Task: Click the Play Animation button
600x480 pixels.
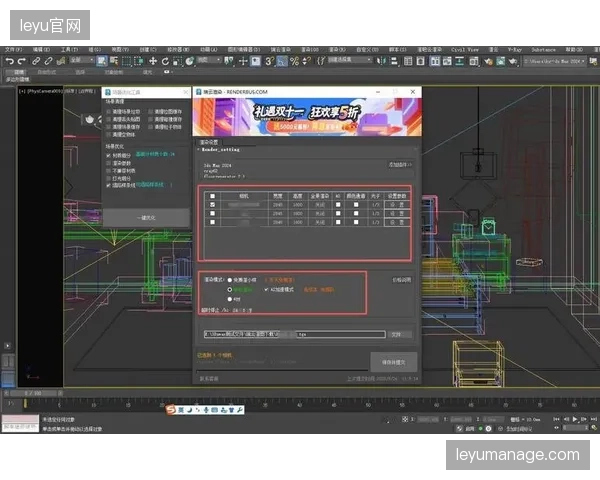Action: (x=574, y=419)
